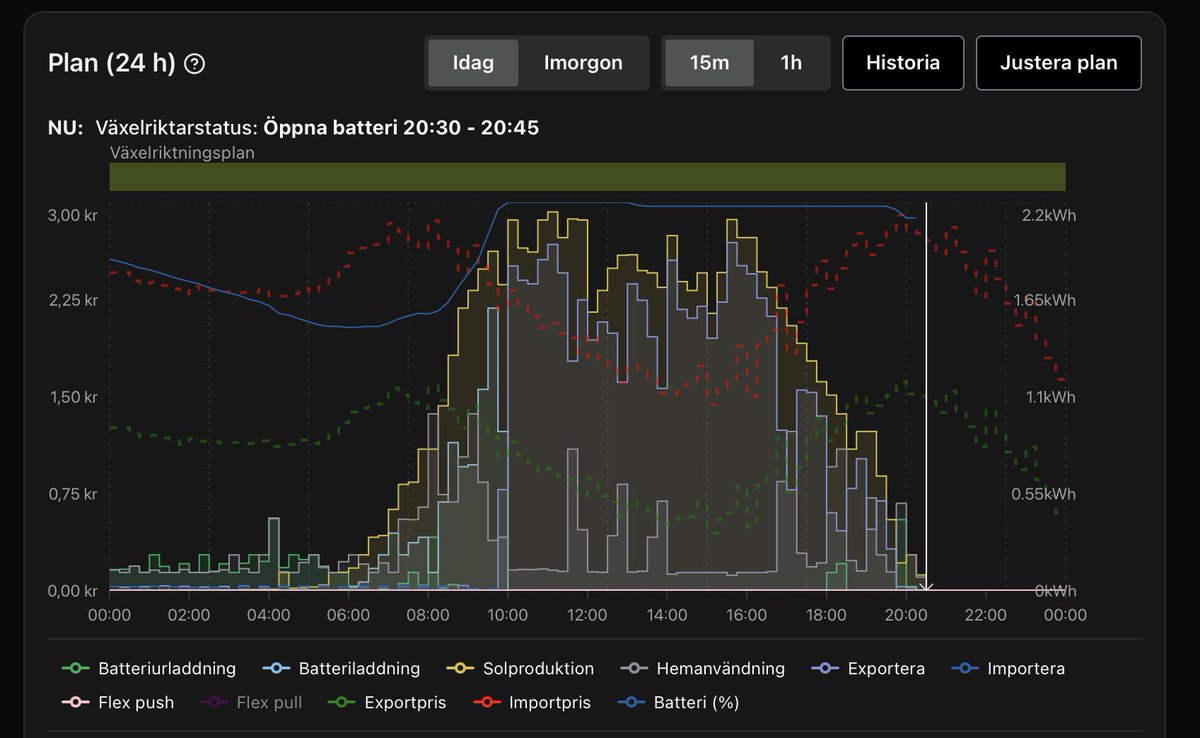Toggle the Hemanvändning series in the legend
Viewport: 1200px width, 738px height.
coord(702,669)
